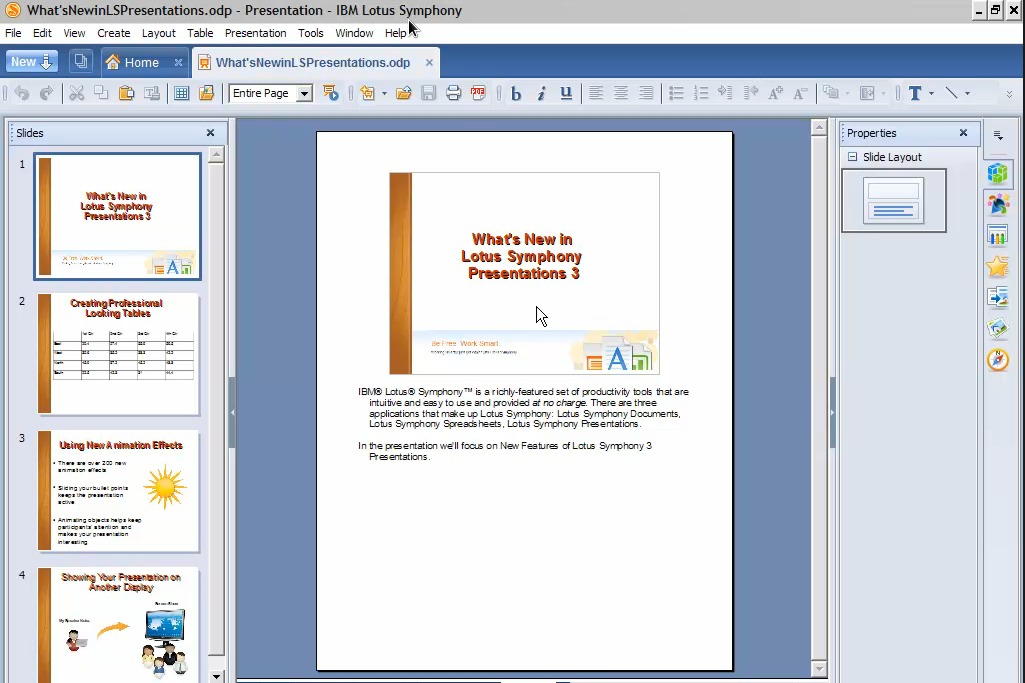Viewport: 1025px width, 683px height.
Task: Open the Line tool dropdown arrow
Action: click(x=967, y=93)
